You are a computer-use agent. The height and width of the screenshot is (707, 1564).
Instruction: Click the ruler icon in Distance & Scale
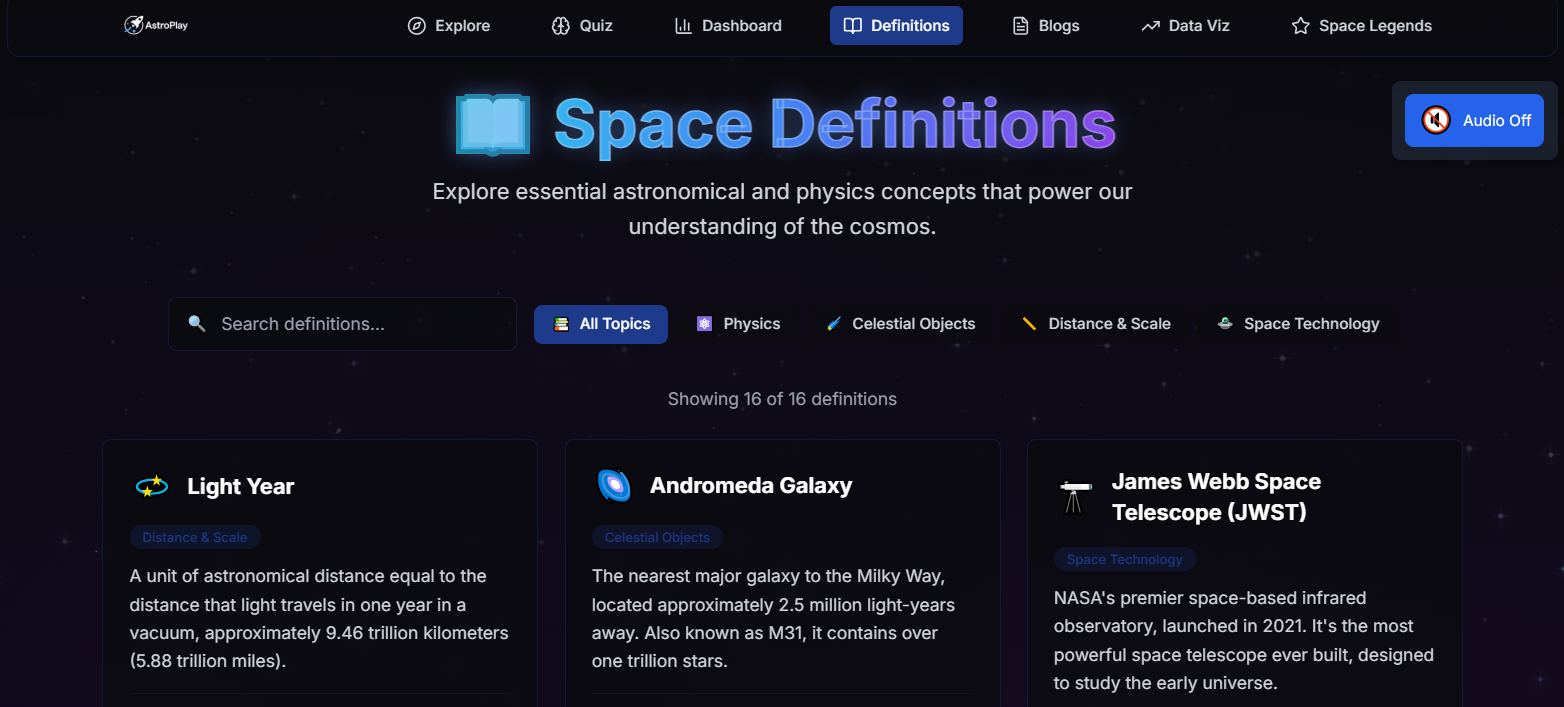click(x=1029, y=324)
